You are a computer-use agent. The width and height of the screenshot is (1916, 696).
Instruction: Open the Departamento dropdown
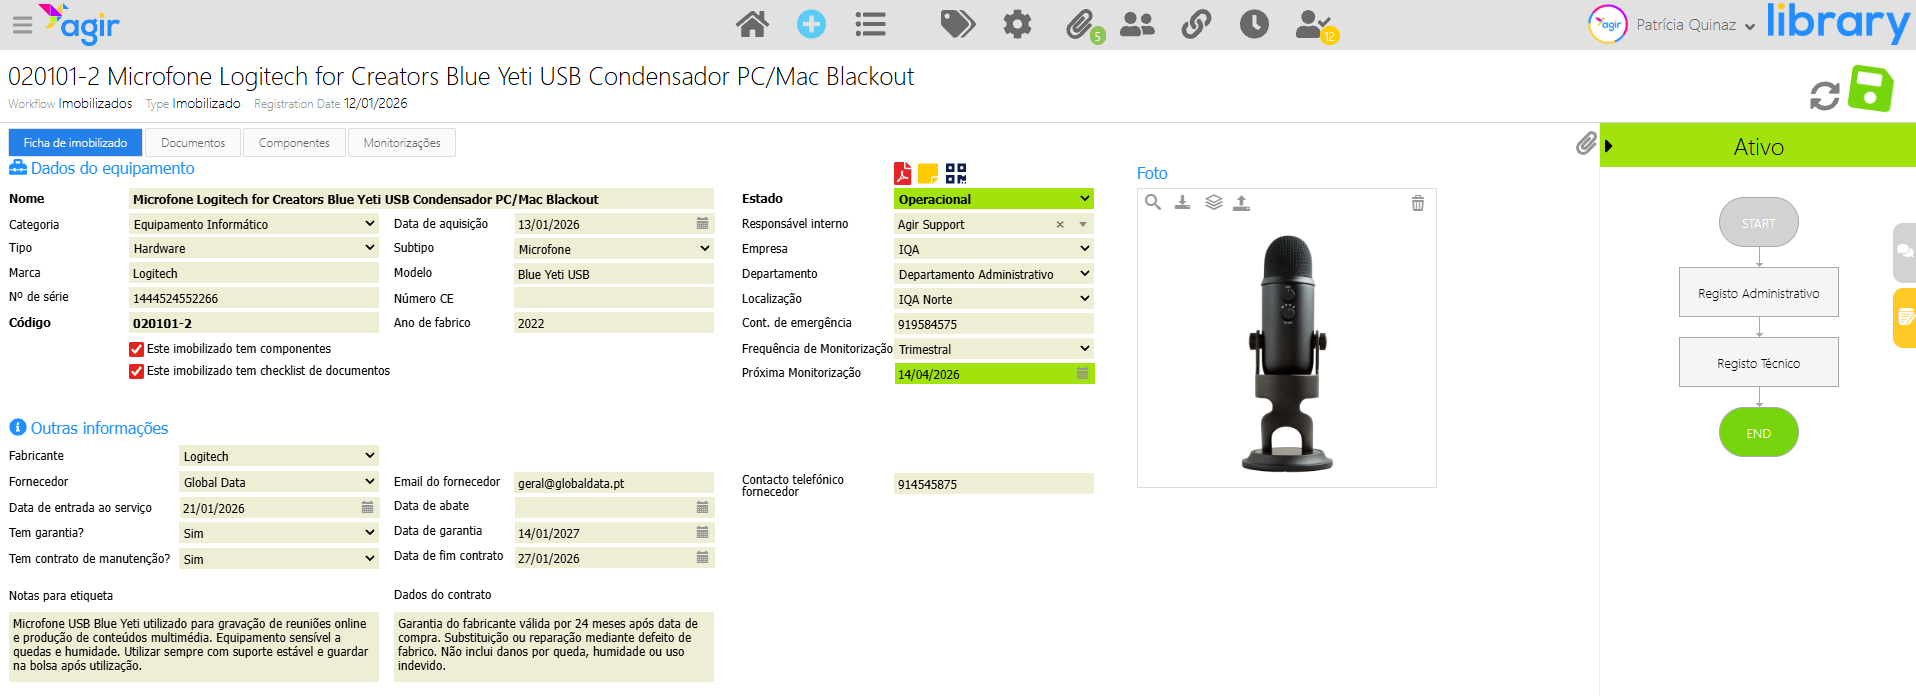click(994, 274)
